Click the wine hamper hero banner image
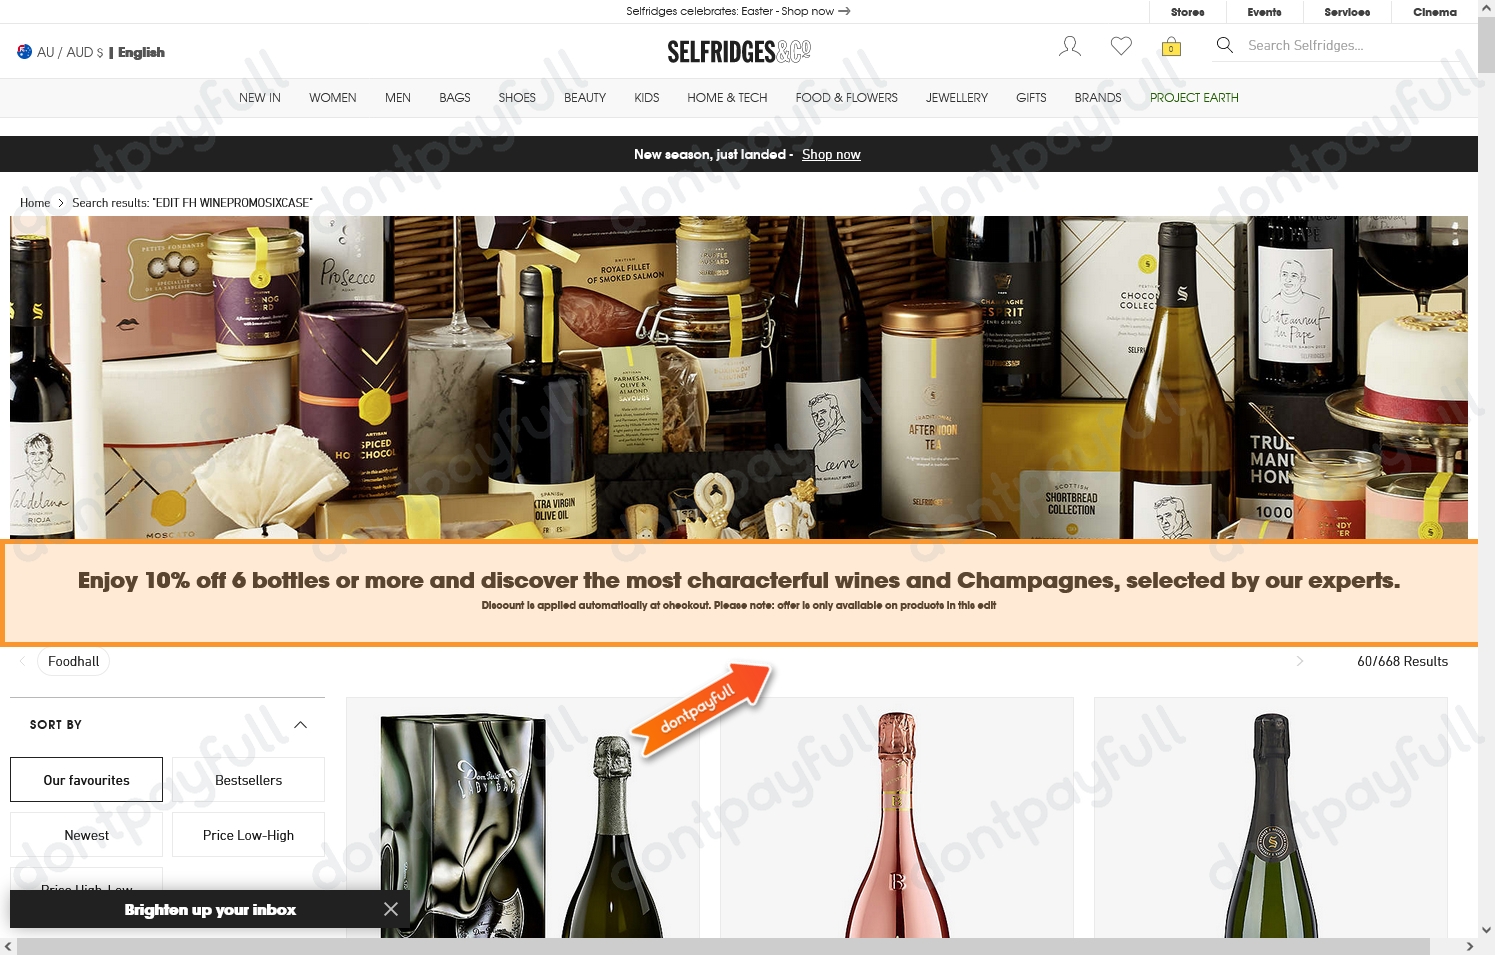This screenshot has width=1495, height=955. [739, 378]
